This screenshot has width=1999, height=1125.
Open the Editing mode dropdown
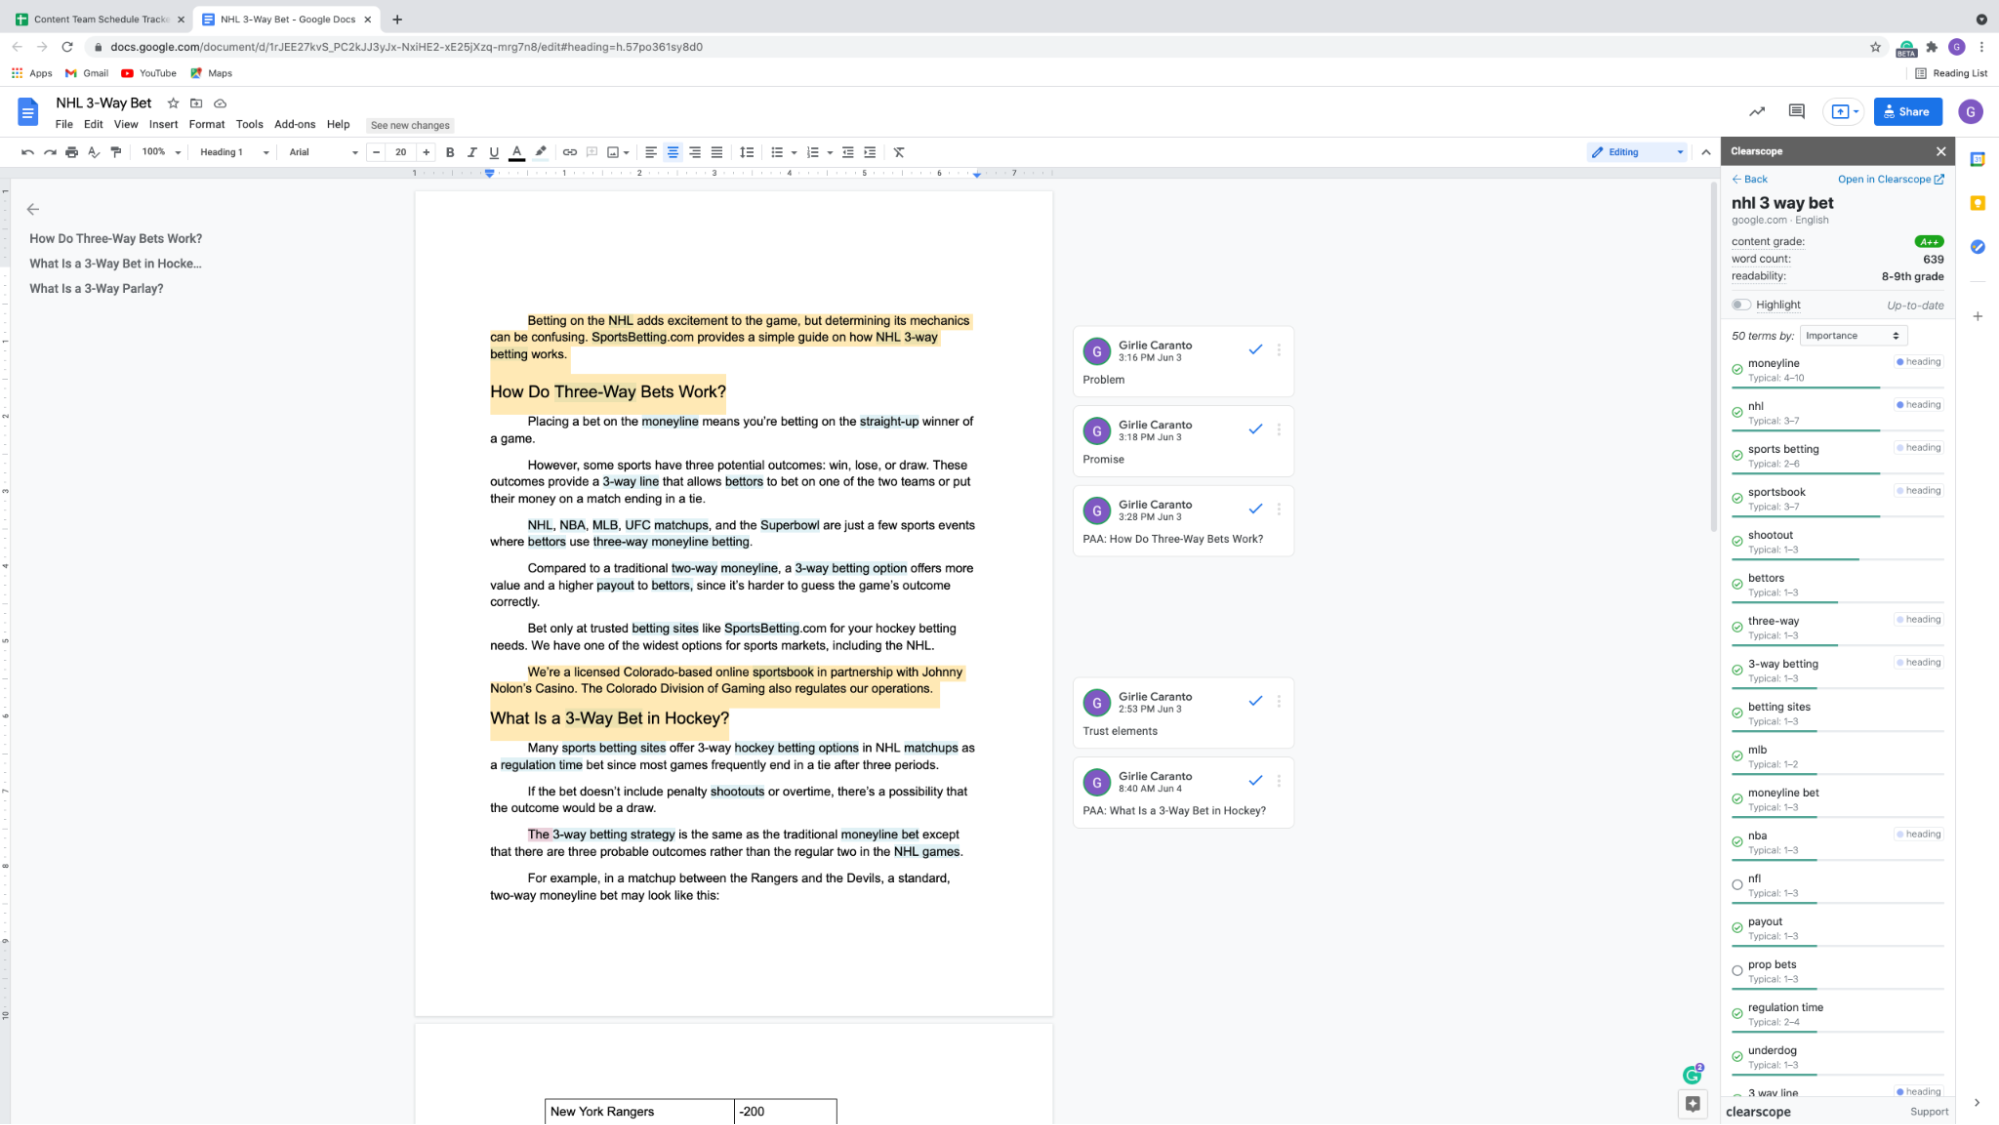[1637, 152]
